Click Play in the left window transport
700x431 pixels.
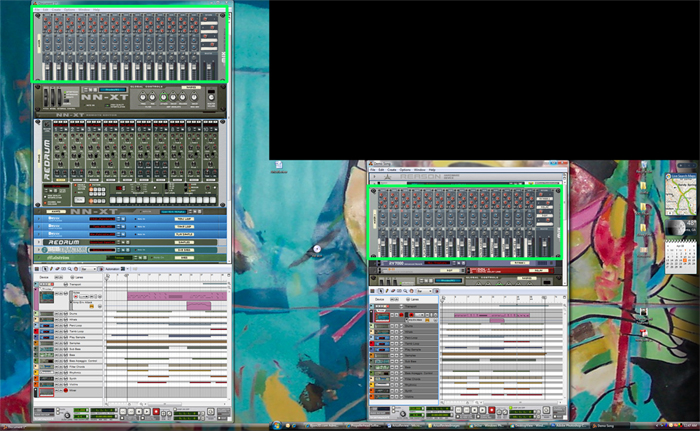pos(147,411)
